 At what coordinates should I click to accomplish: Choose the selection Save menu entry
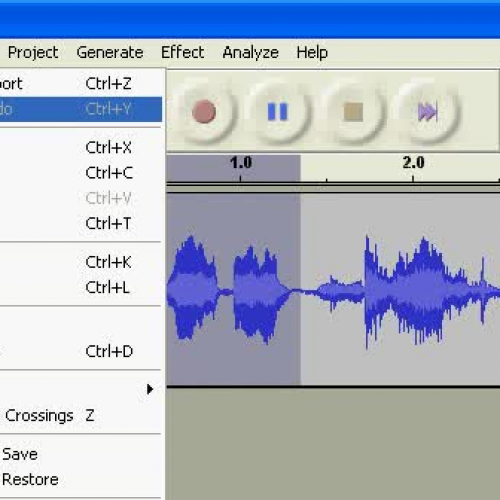(81, 454)
